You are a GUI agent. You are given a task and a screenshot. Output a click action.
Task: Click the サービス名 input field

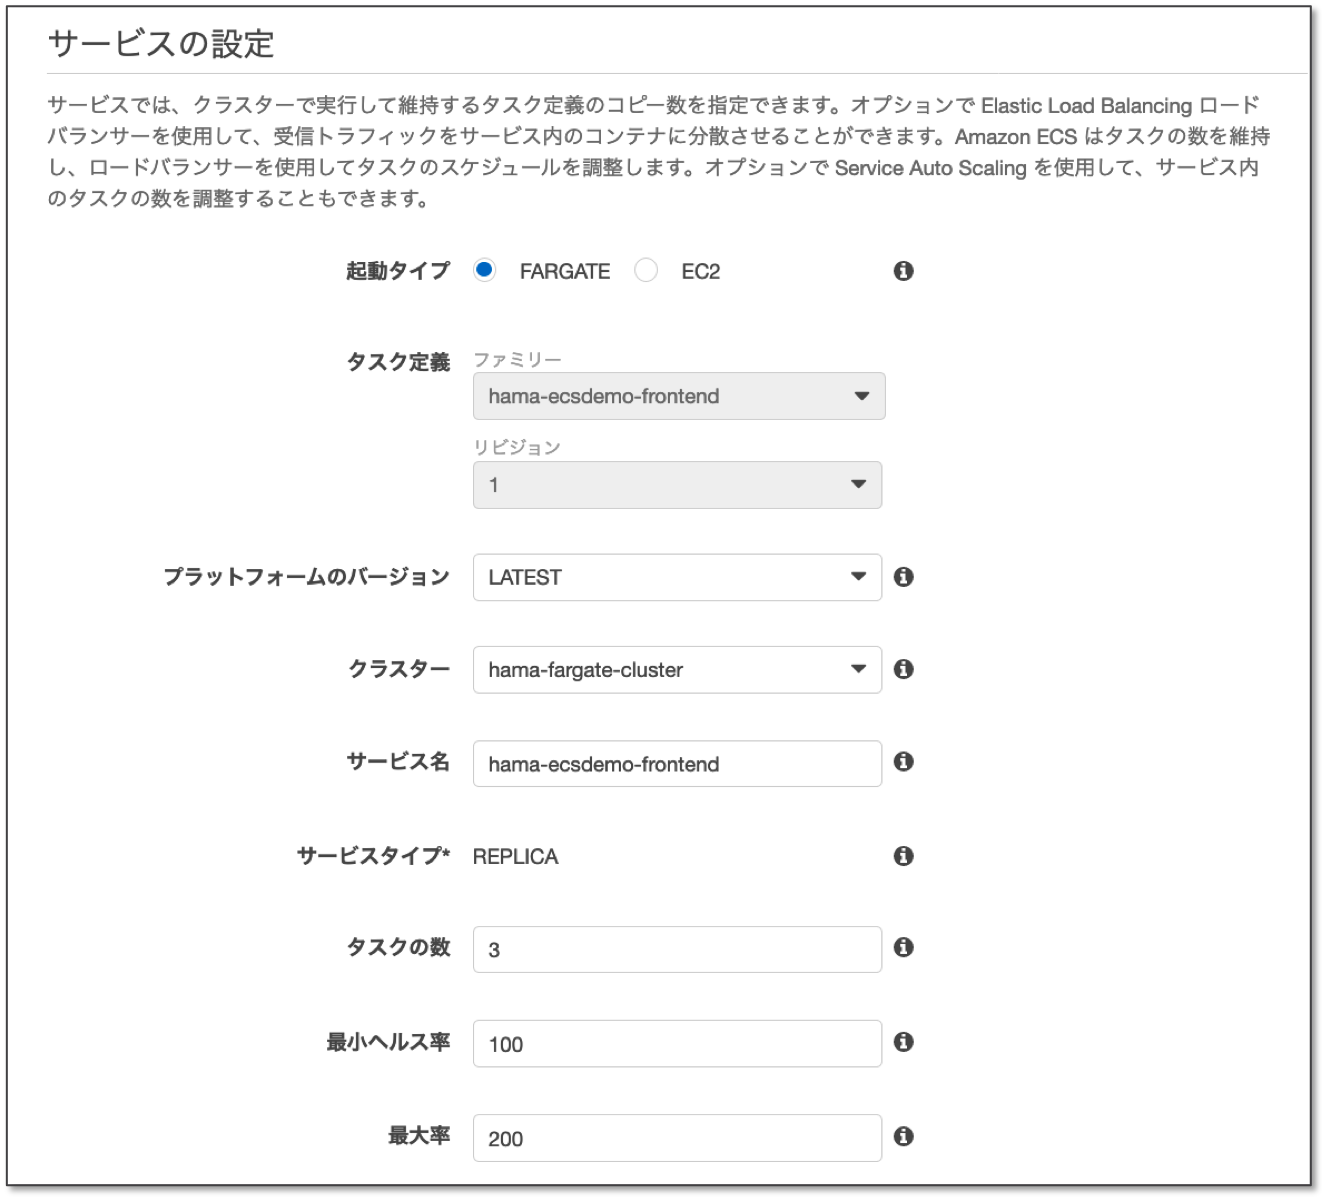pos(677,763)
